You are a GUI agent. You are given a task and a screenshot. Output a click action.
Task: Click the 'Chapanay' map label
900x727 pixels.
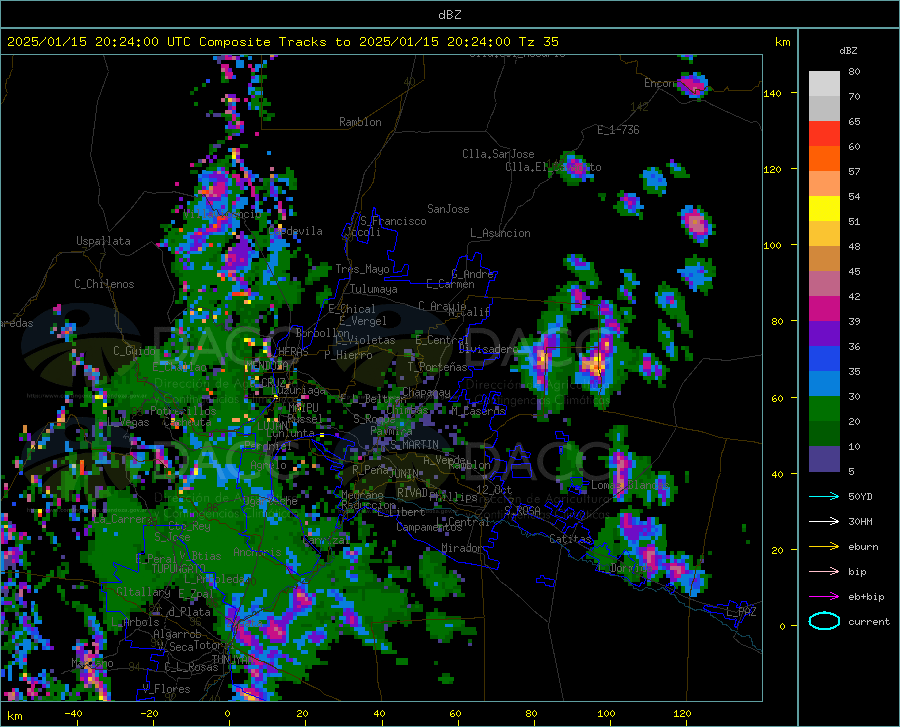click(426, 392)
